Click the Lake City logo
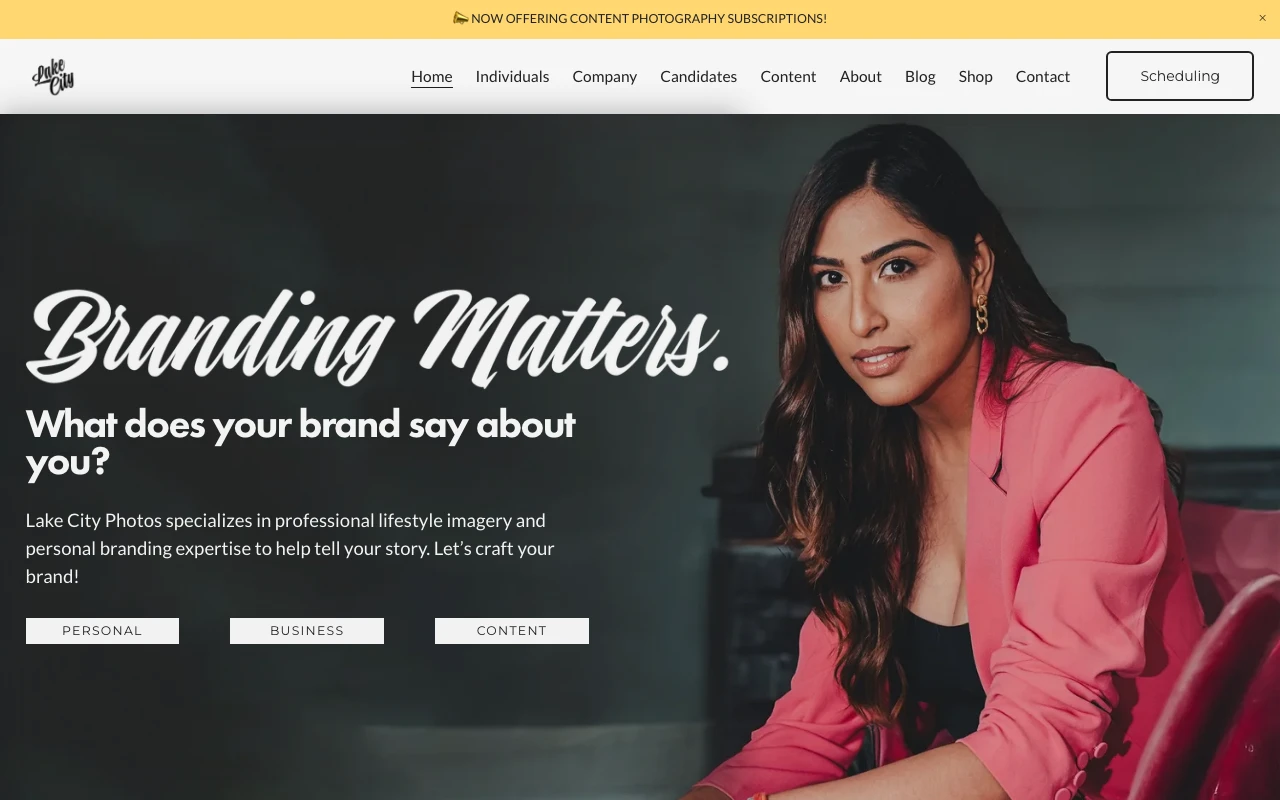 click(x=53, y=76)
